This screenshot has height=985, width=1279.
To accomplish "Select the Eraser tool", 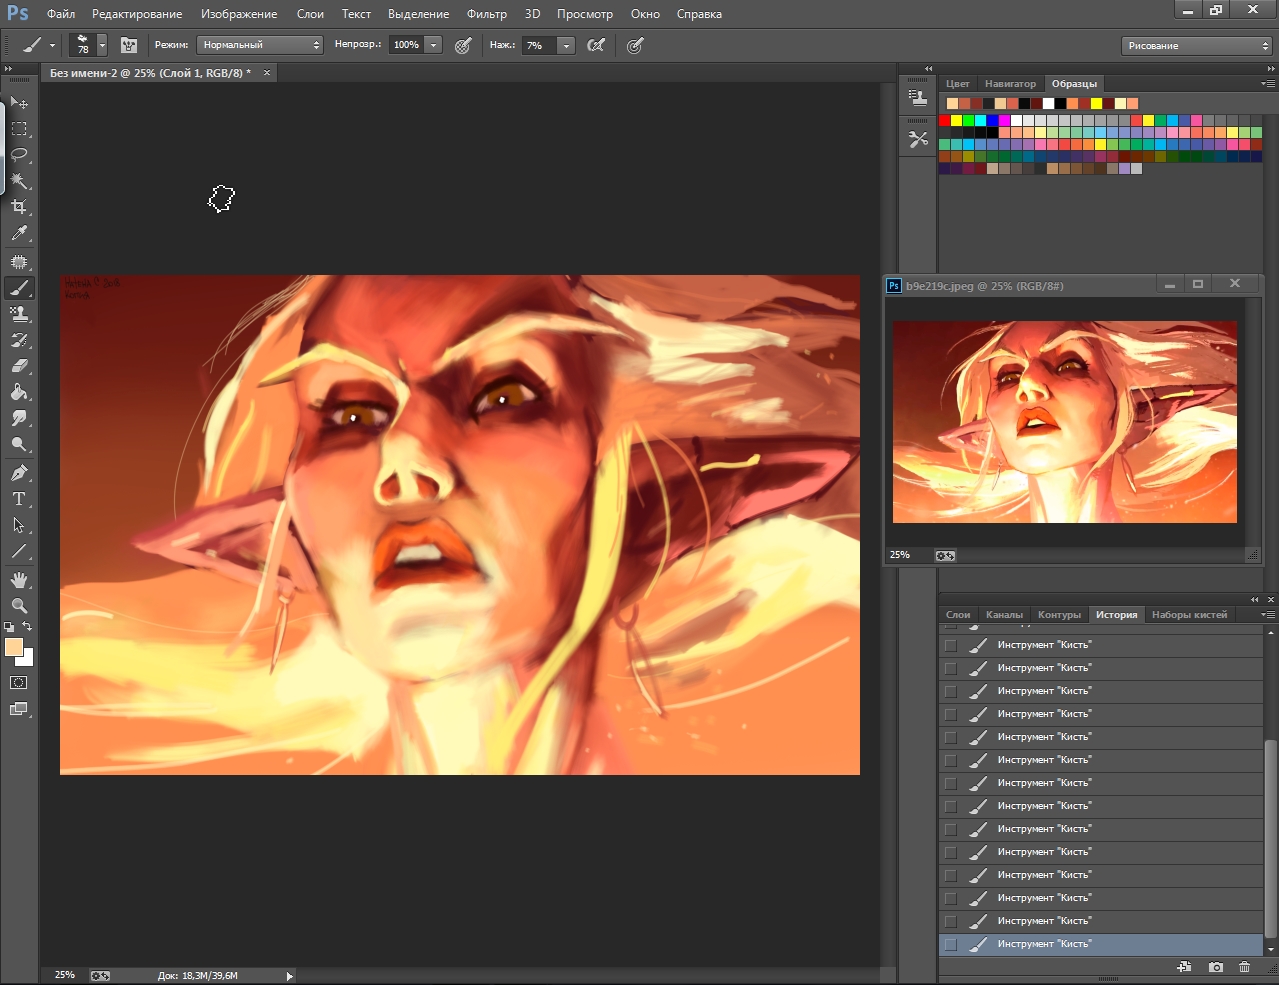I will 19,366.
